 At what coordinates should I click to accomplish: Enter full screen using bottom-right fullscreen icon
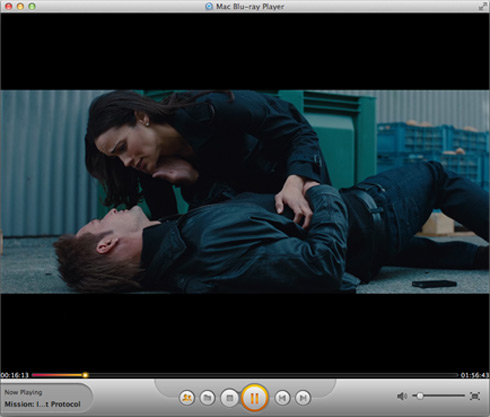(x=475, y=396)
